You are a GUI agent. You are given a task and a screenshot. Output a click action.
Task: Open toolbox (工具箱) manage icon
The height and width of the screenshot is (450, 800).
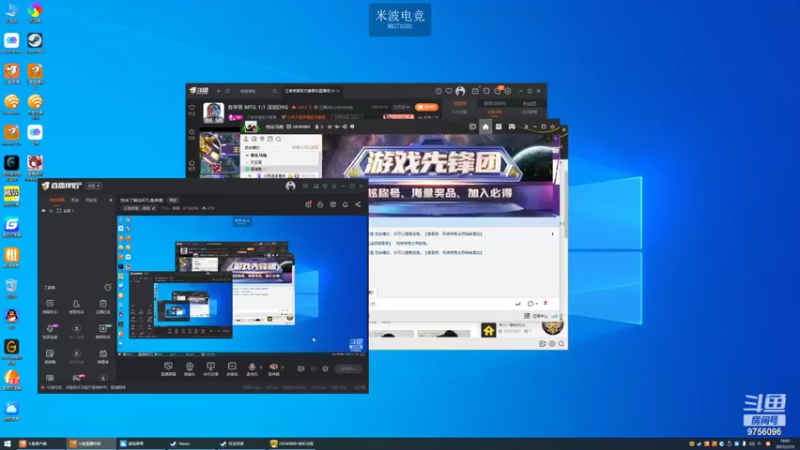108,287
